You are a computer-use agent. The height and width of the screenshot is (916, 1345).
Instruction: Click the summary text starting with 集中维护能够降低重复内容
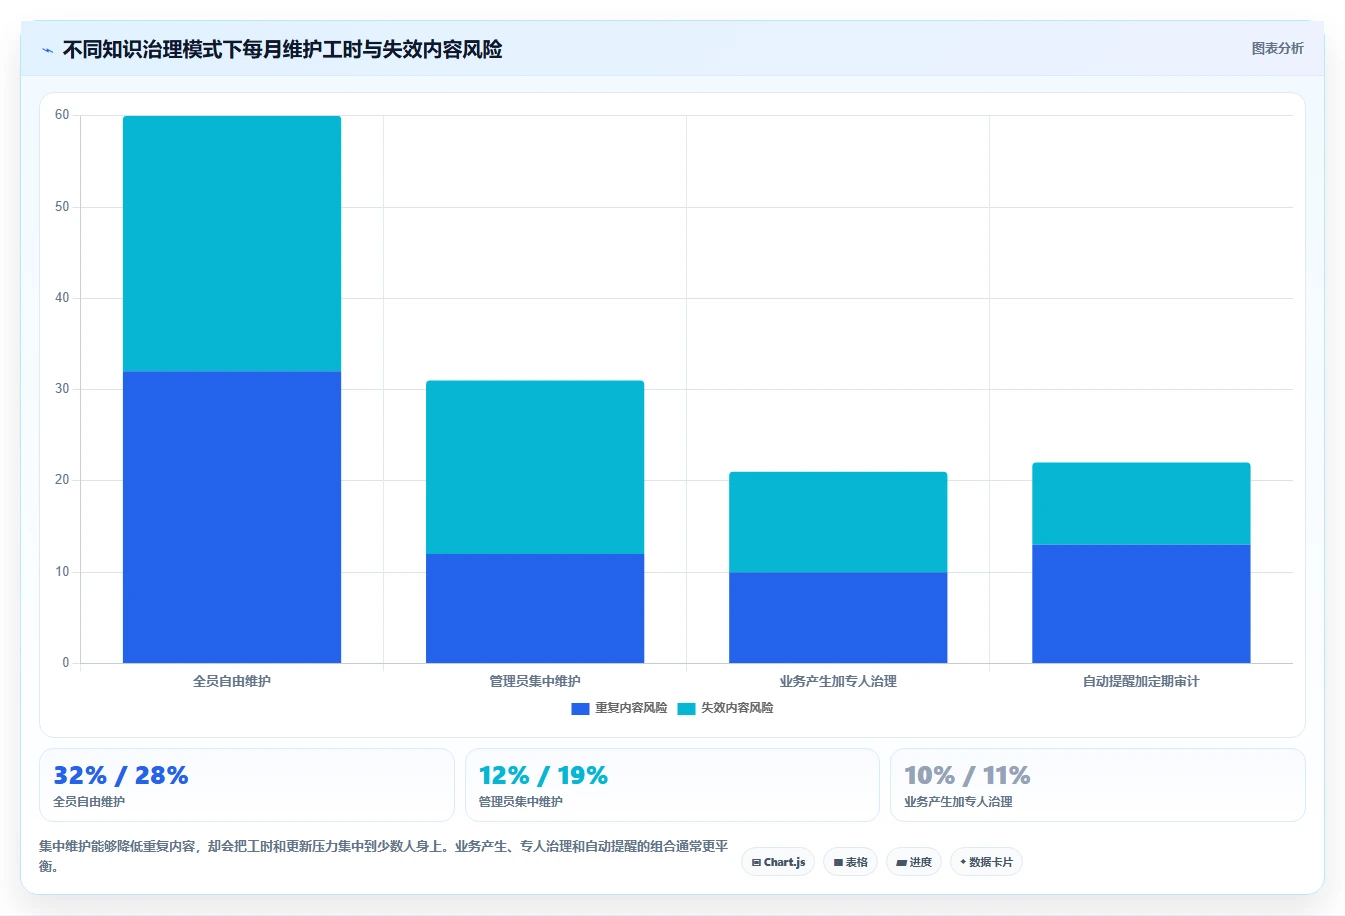click(x=384, y=856)
